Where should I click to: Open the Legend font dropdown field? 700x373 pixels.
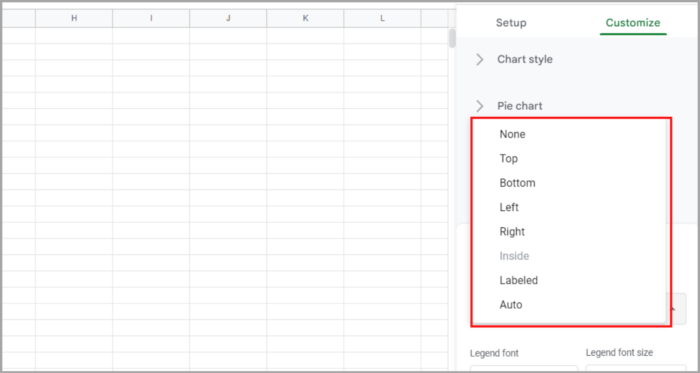pyautogui.click(x=524, y=369)
